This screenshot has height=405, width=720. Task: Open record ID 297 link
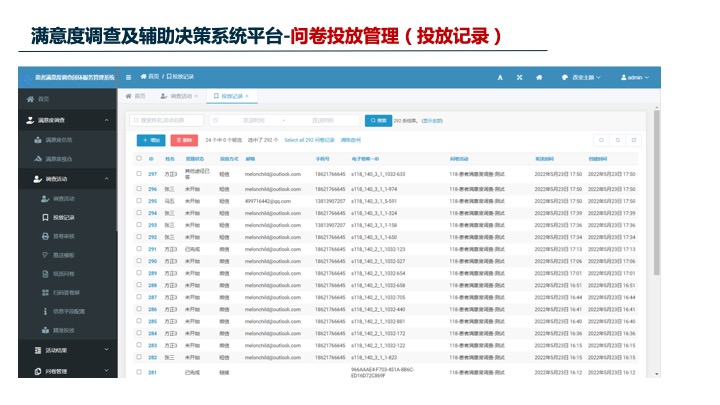click(152, 174)
